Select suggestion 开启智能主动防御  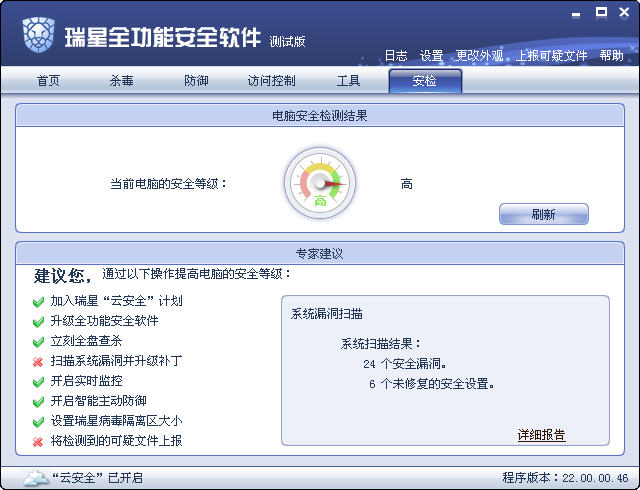(x=98, y=401)
